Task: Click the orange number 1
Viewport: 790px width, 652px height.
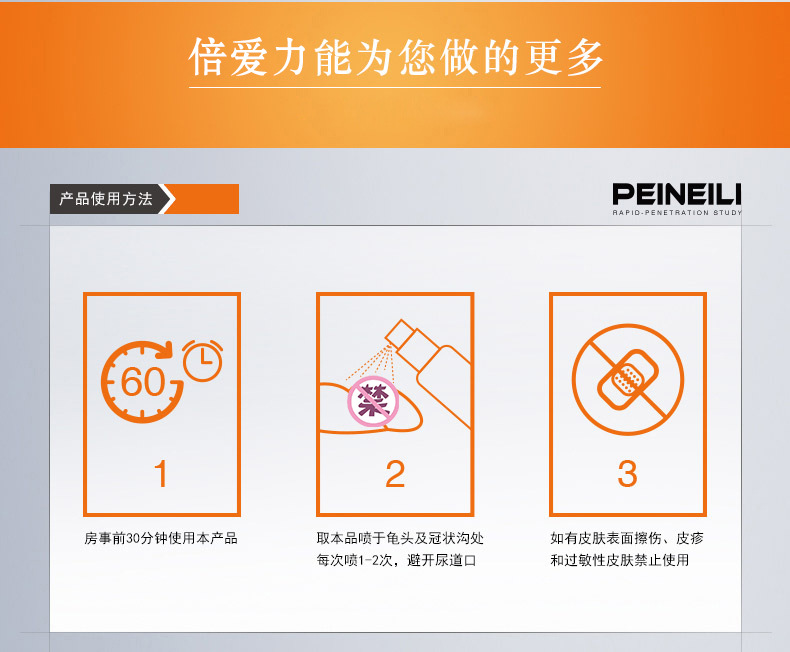Action: pos(161,474)
